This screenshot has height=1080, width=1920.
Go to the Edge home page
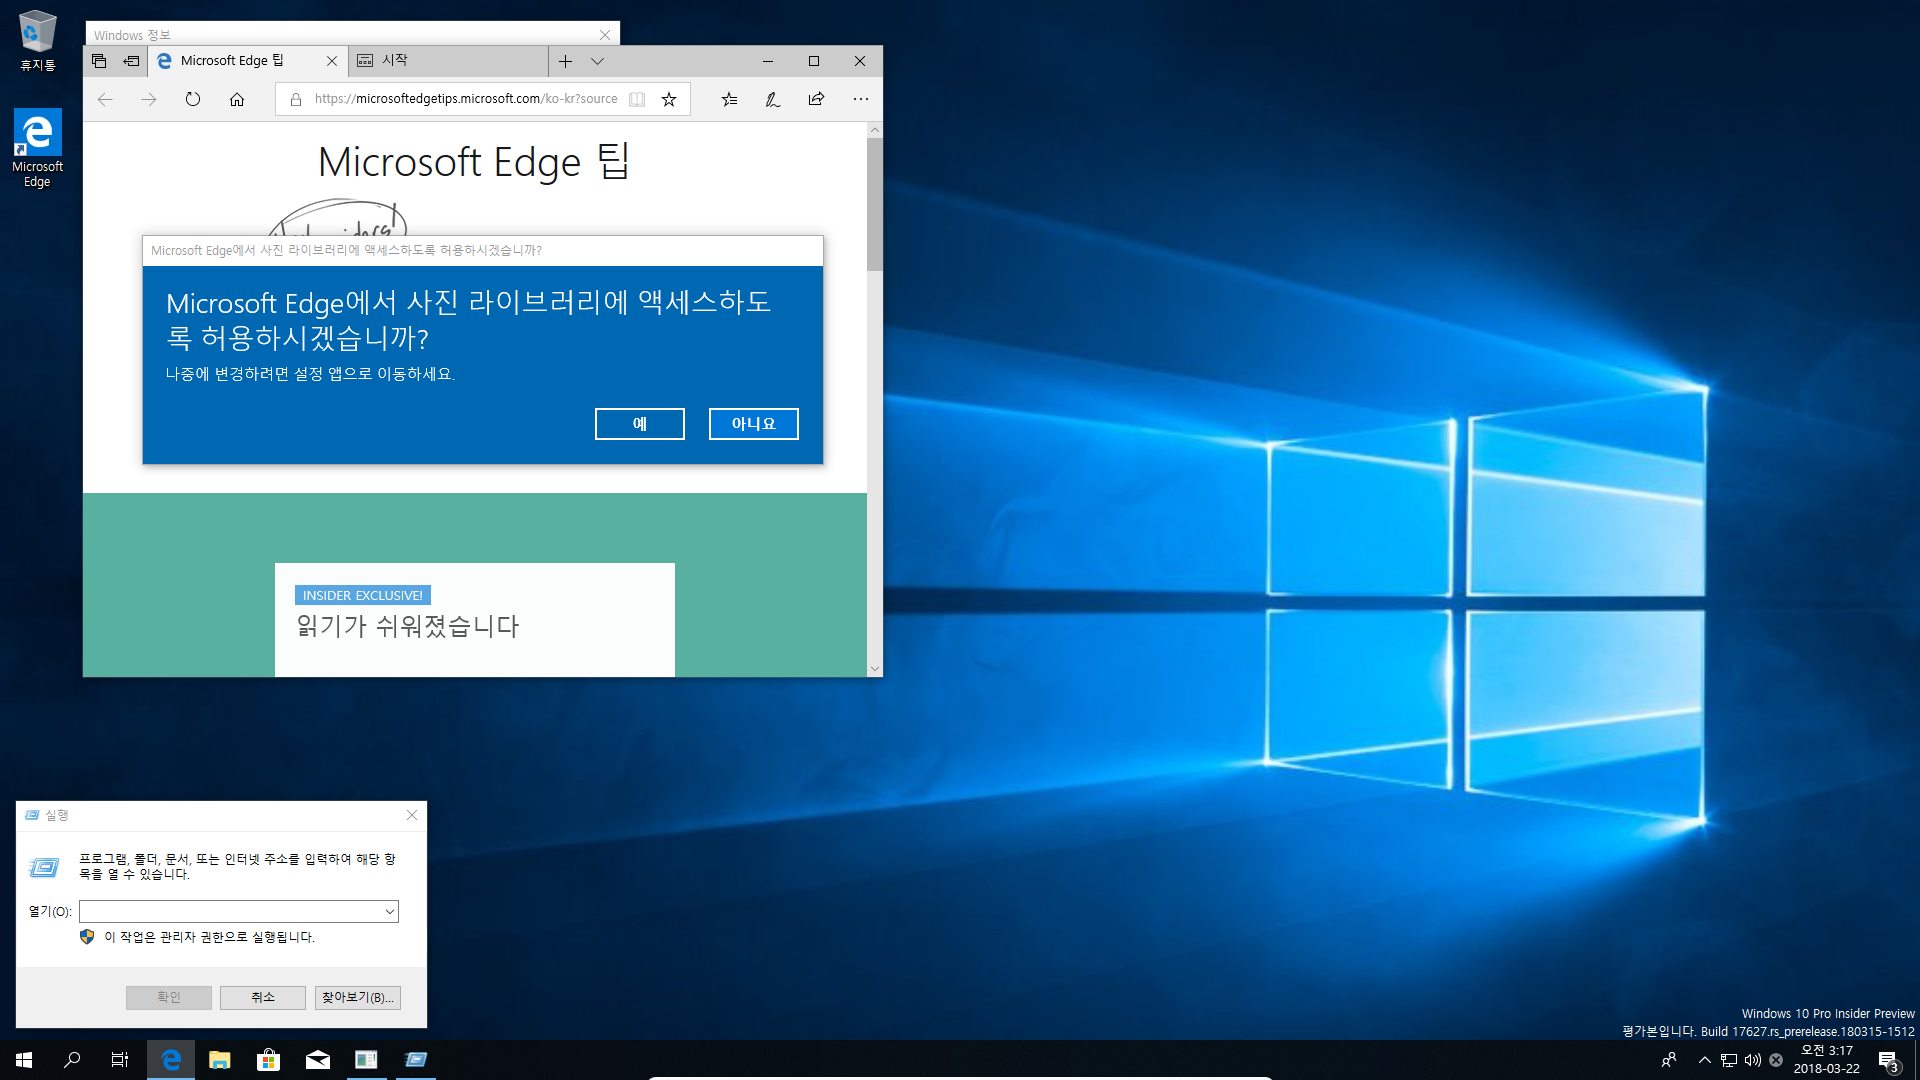(x=237, y=99)
